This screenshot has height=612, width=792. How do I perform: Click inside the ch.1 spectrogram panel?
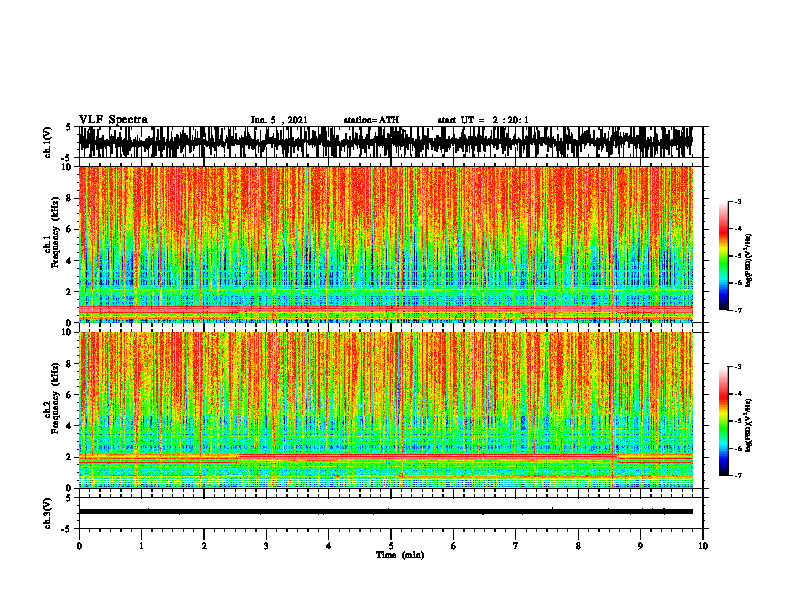(385, 244)
